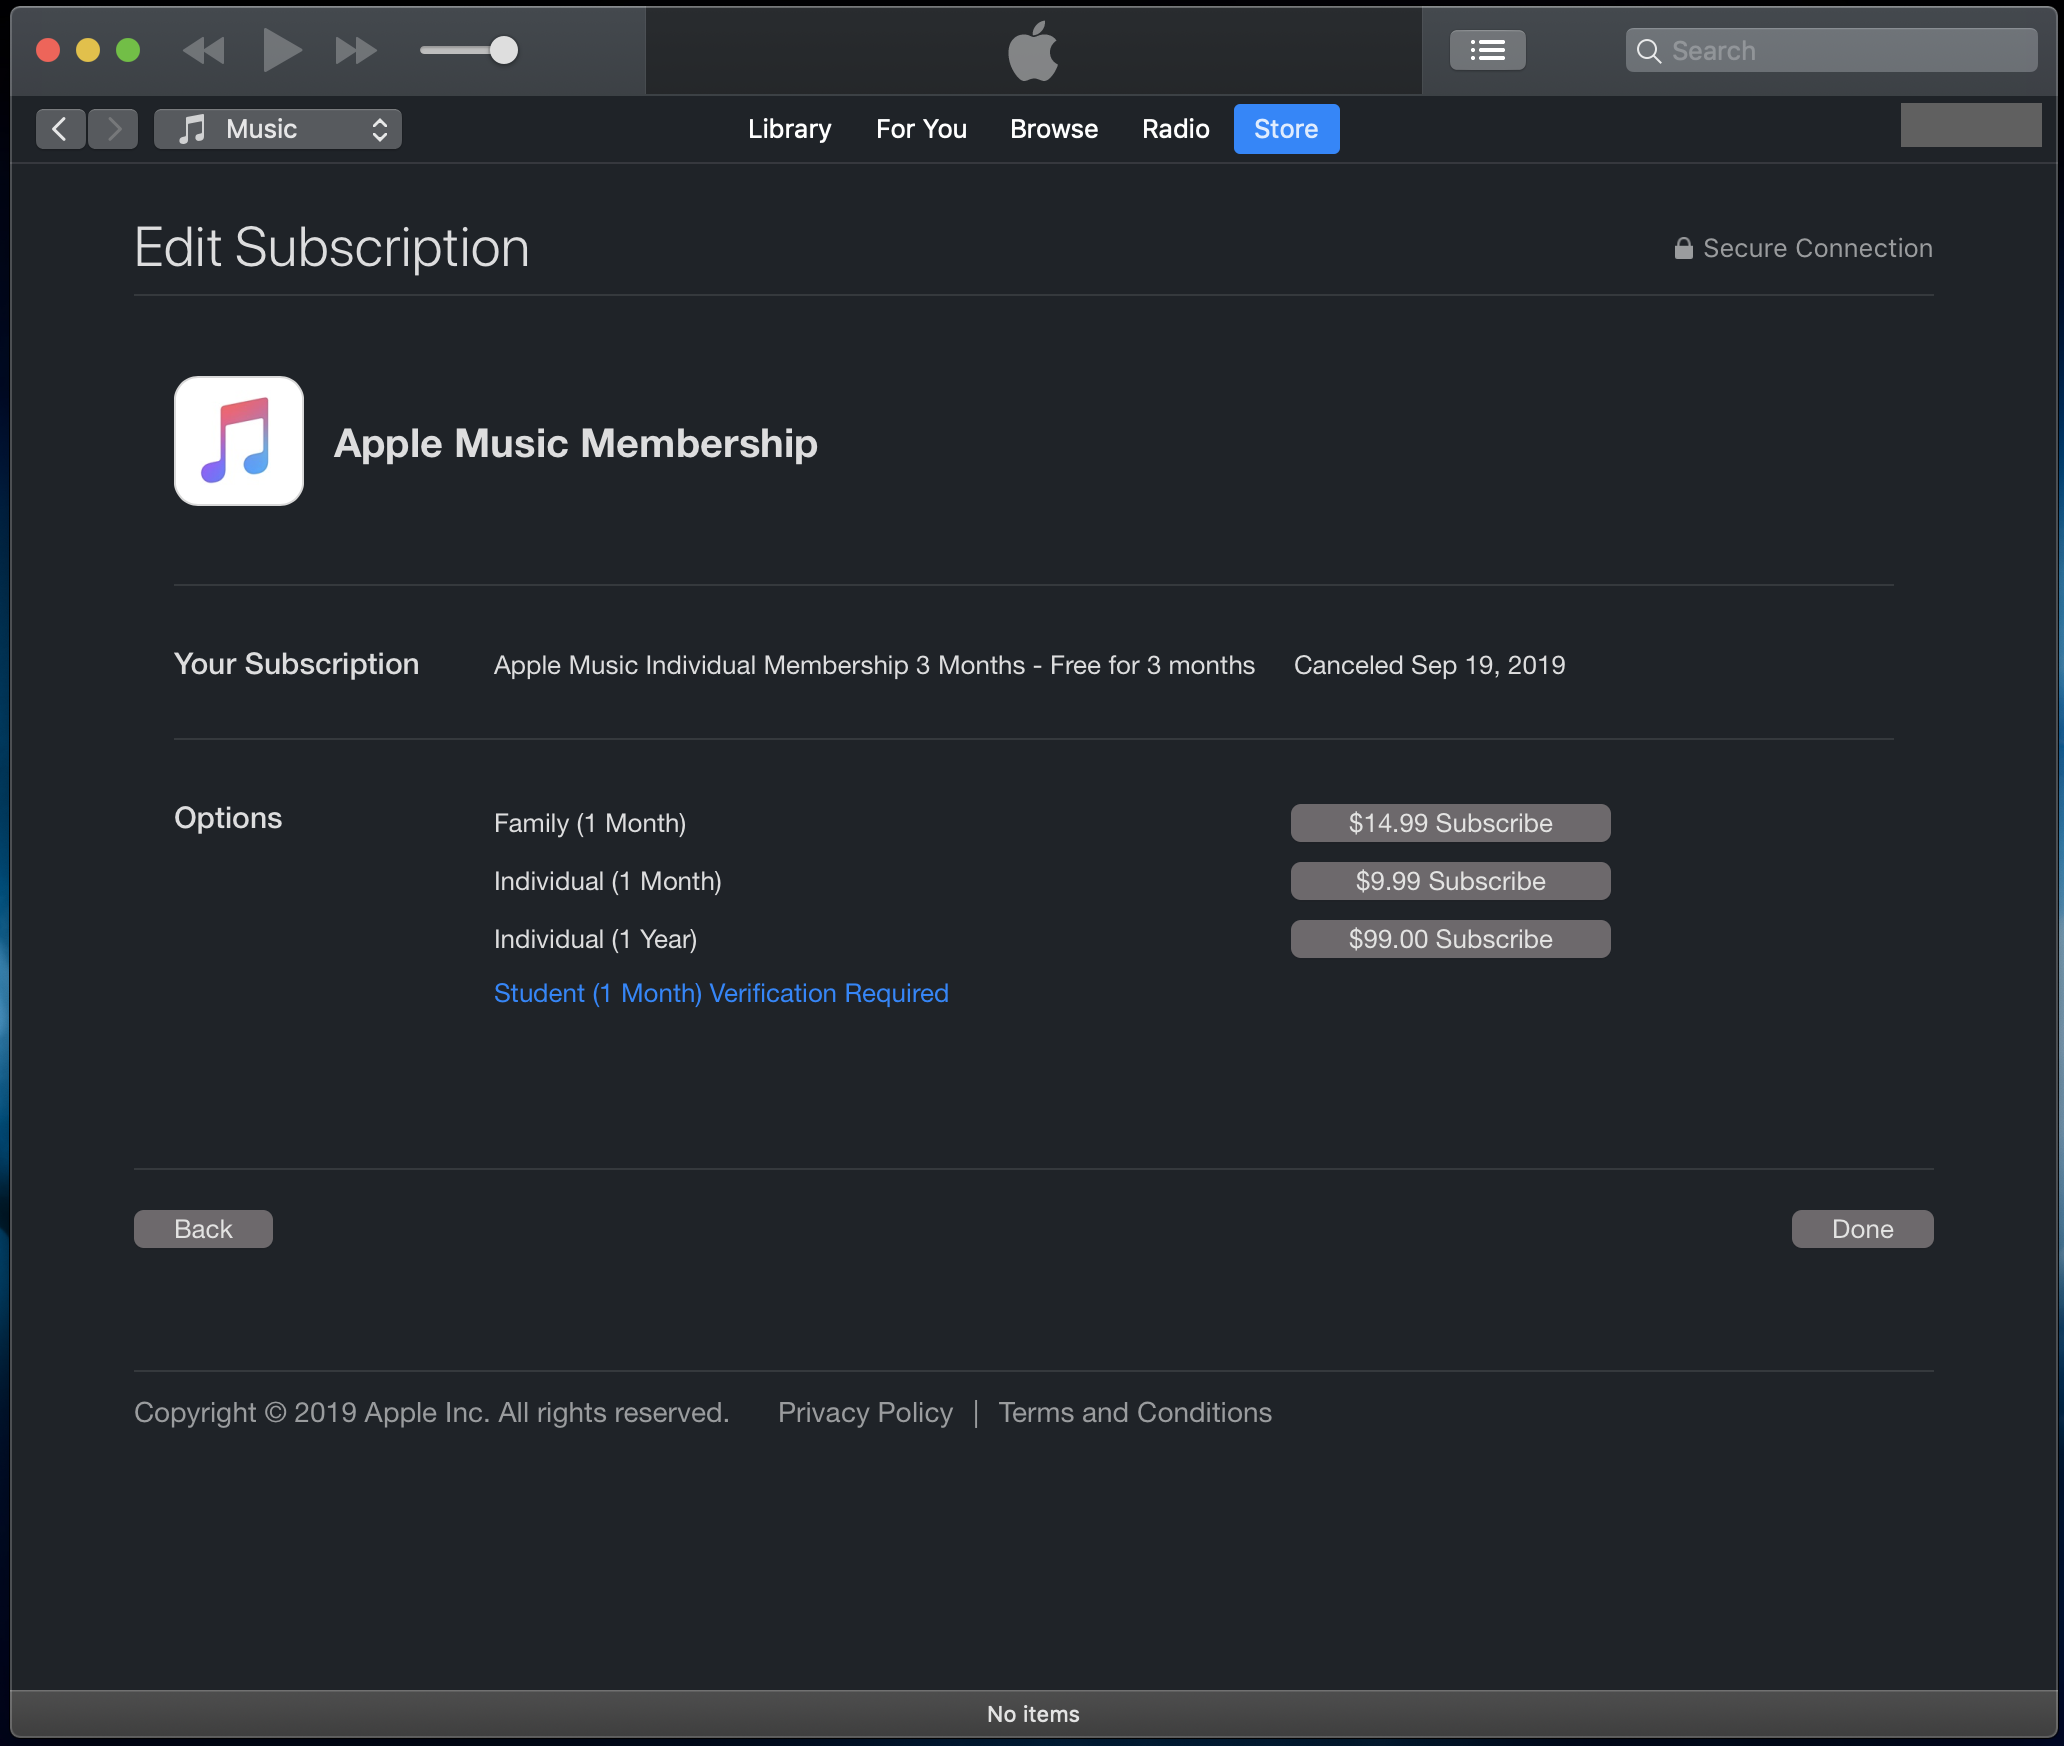2064x1746 pixels.
Task: Switch to the Library tab
Action: pos(789,129)
